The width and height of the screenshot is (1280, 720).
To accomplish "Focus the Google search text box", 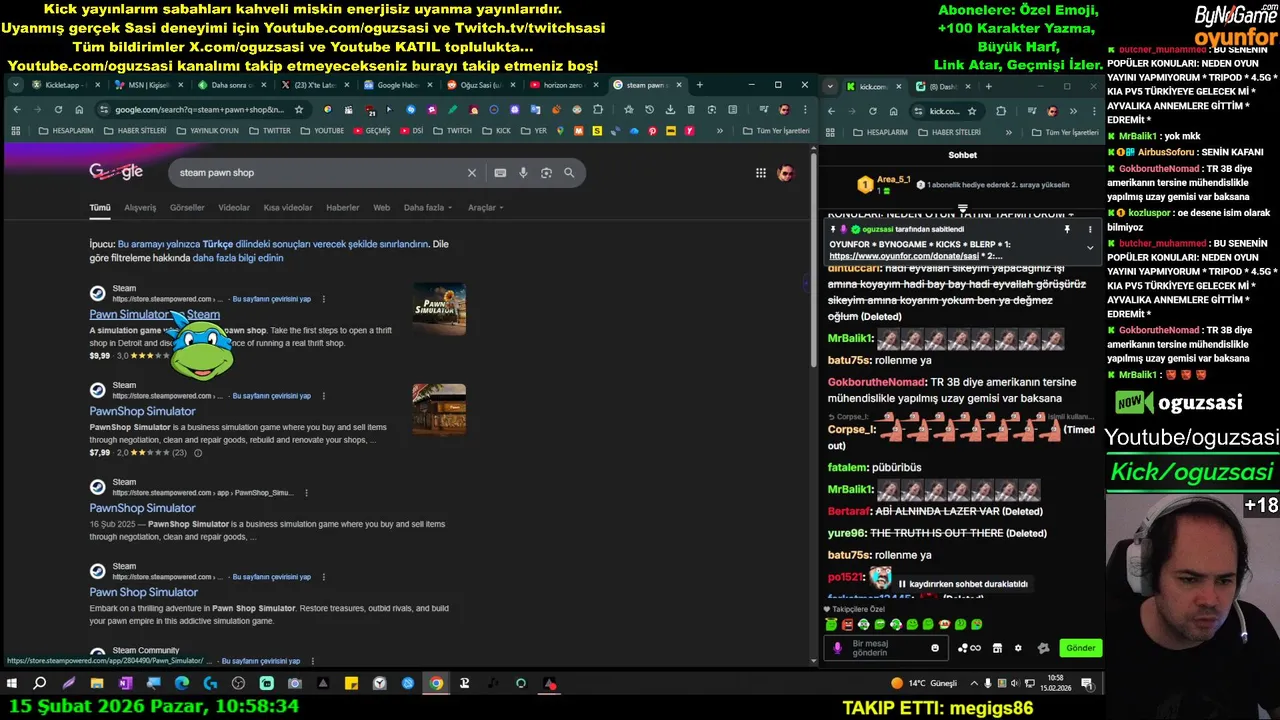I will (x=318, y=173).
